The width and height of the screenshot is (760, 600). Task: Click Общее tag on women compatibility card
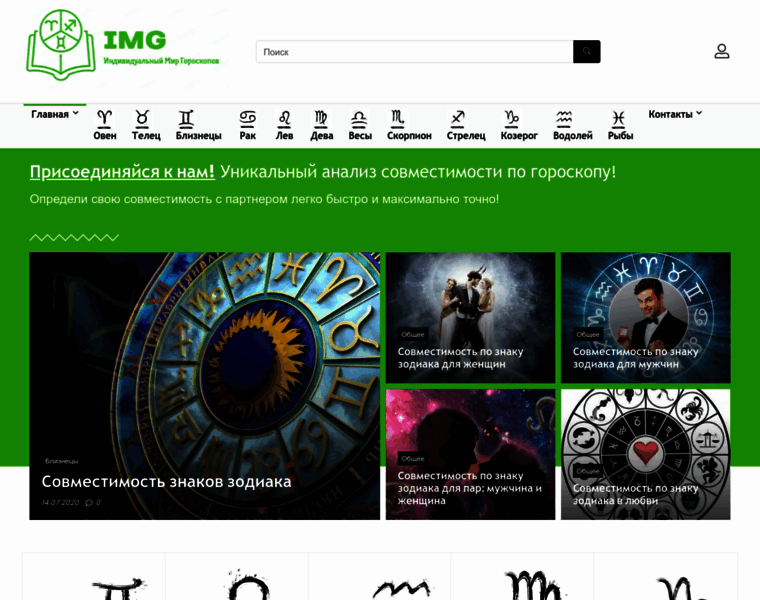pyautogui.click(x=412, y=334)
